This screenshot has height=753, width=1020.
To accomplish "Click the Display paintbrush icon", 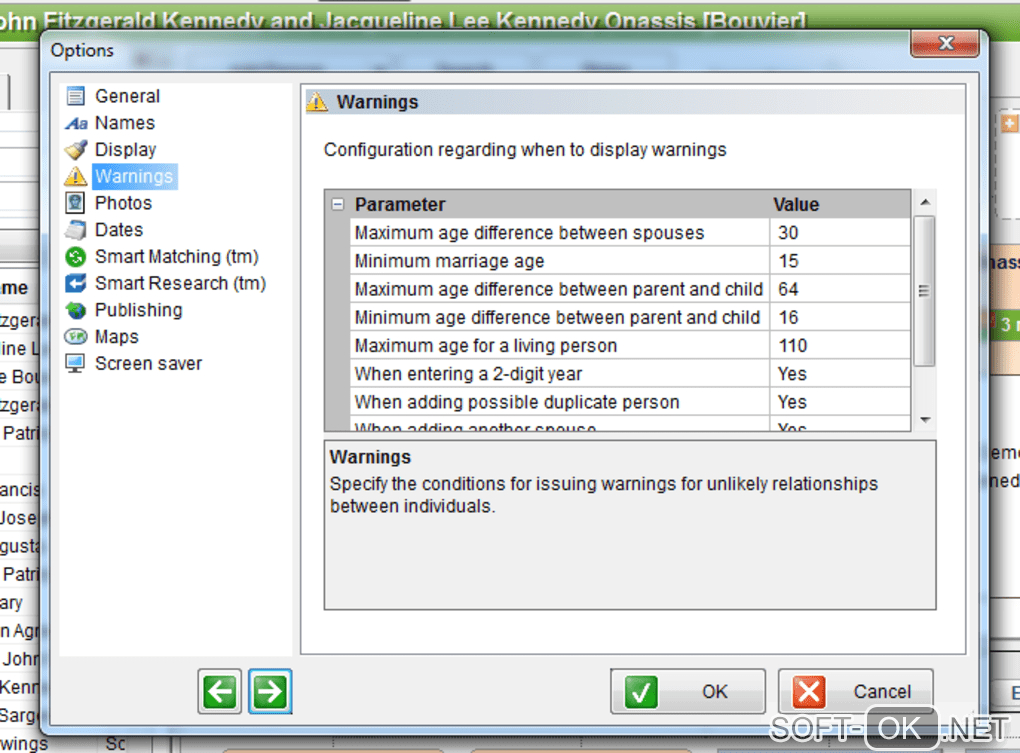I will 75,150.
